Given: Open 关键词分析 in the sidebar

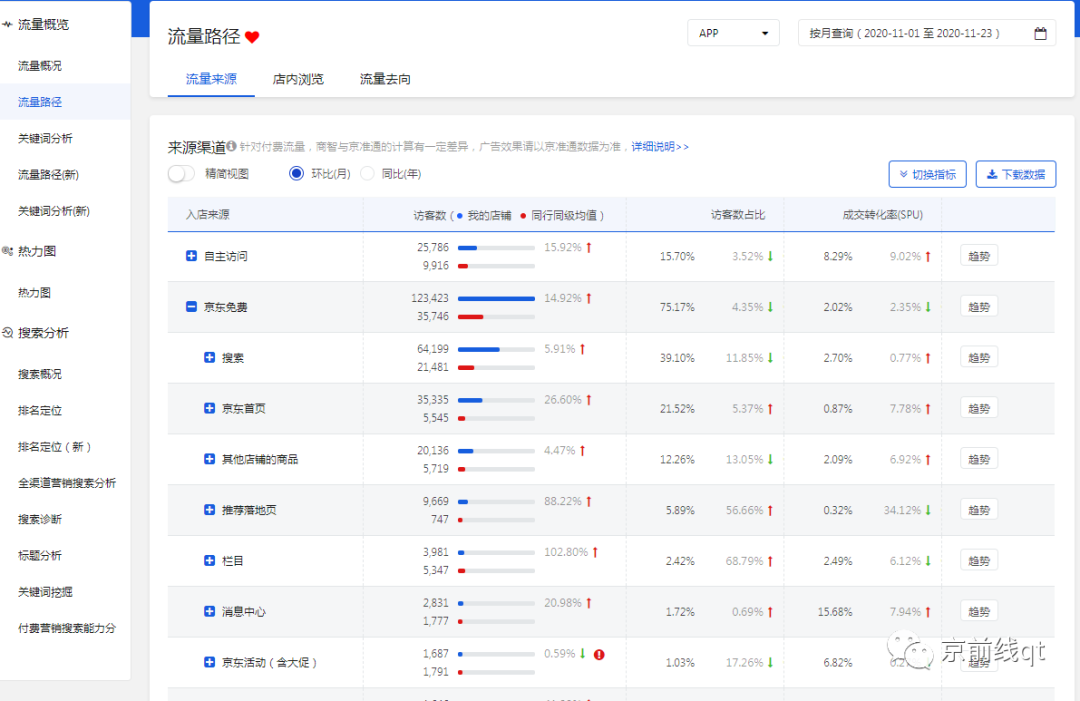Looking at the screenshot, I should (x=45, y=138).
